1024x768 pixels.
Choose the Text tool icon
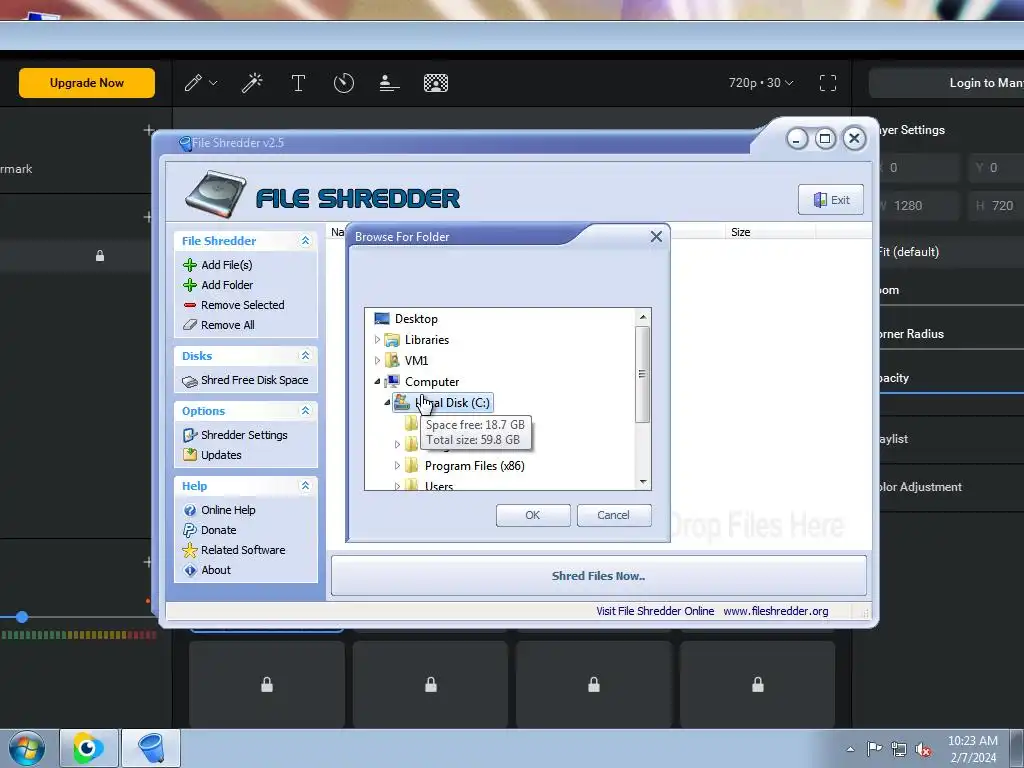[x=298, y=83]
